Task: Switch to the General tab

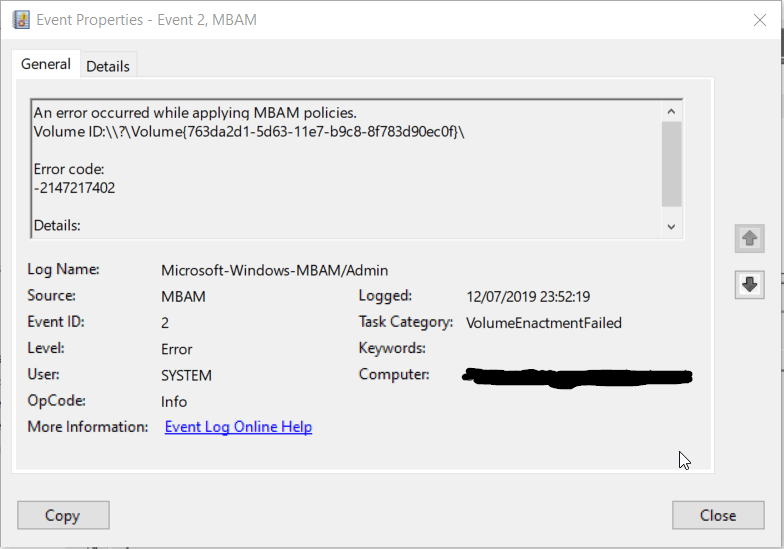Action: click(x=46, y=64)
